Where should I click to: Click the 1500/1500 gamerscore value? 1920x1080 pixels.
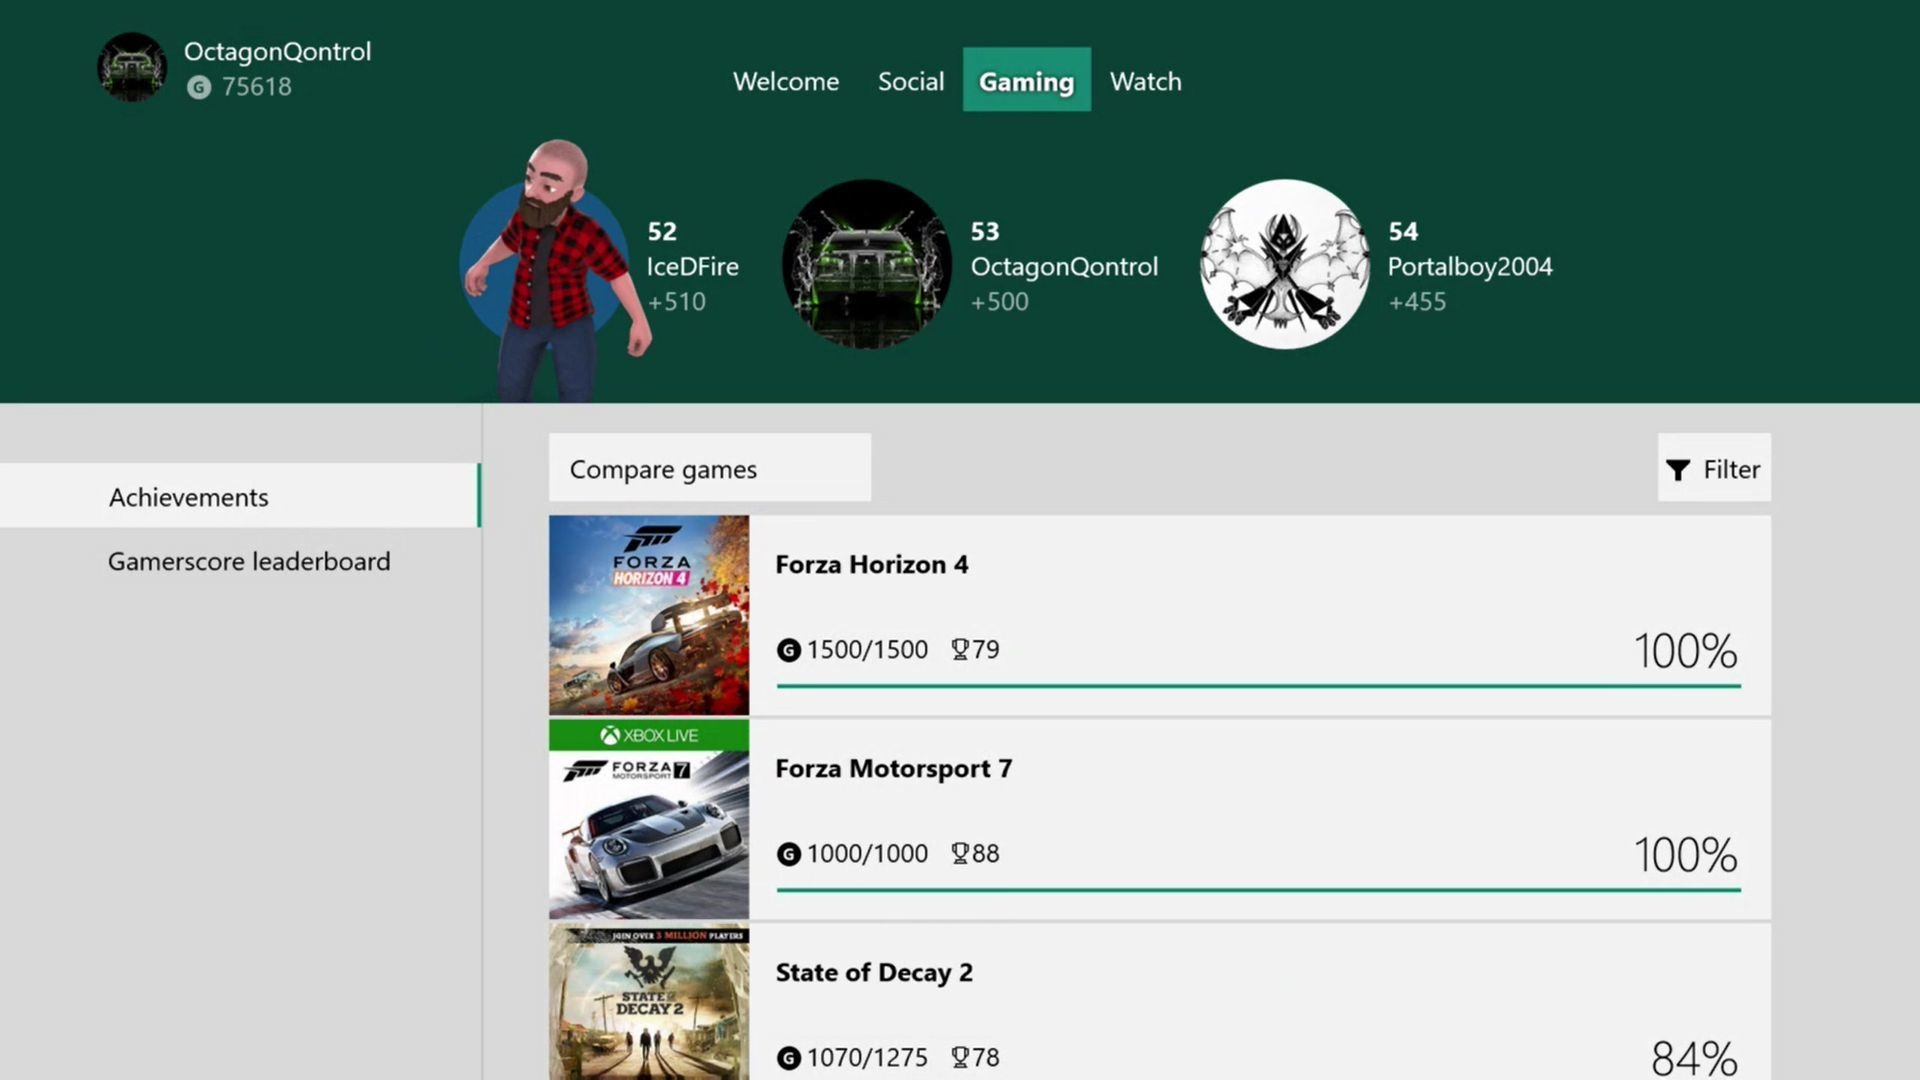tap(867, 650)
